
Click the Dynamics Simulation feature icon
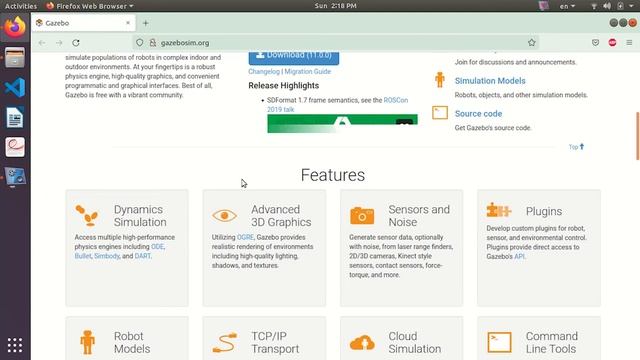click(87, 216)
